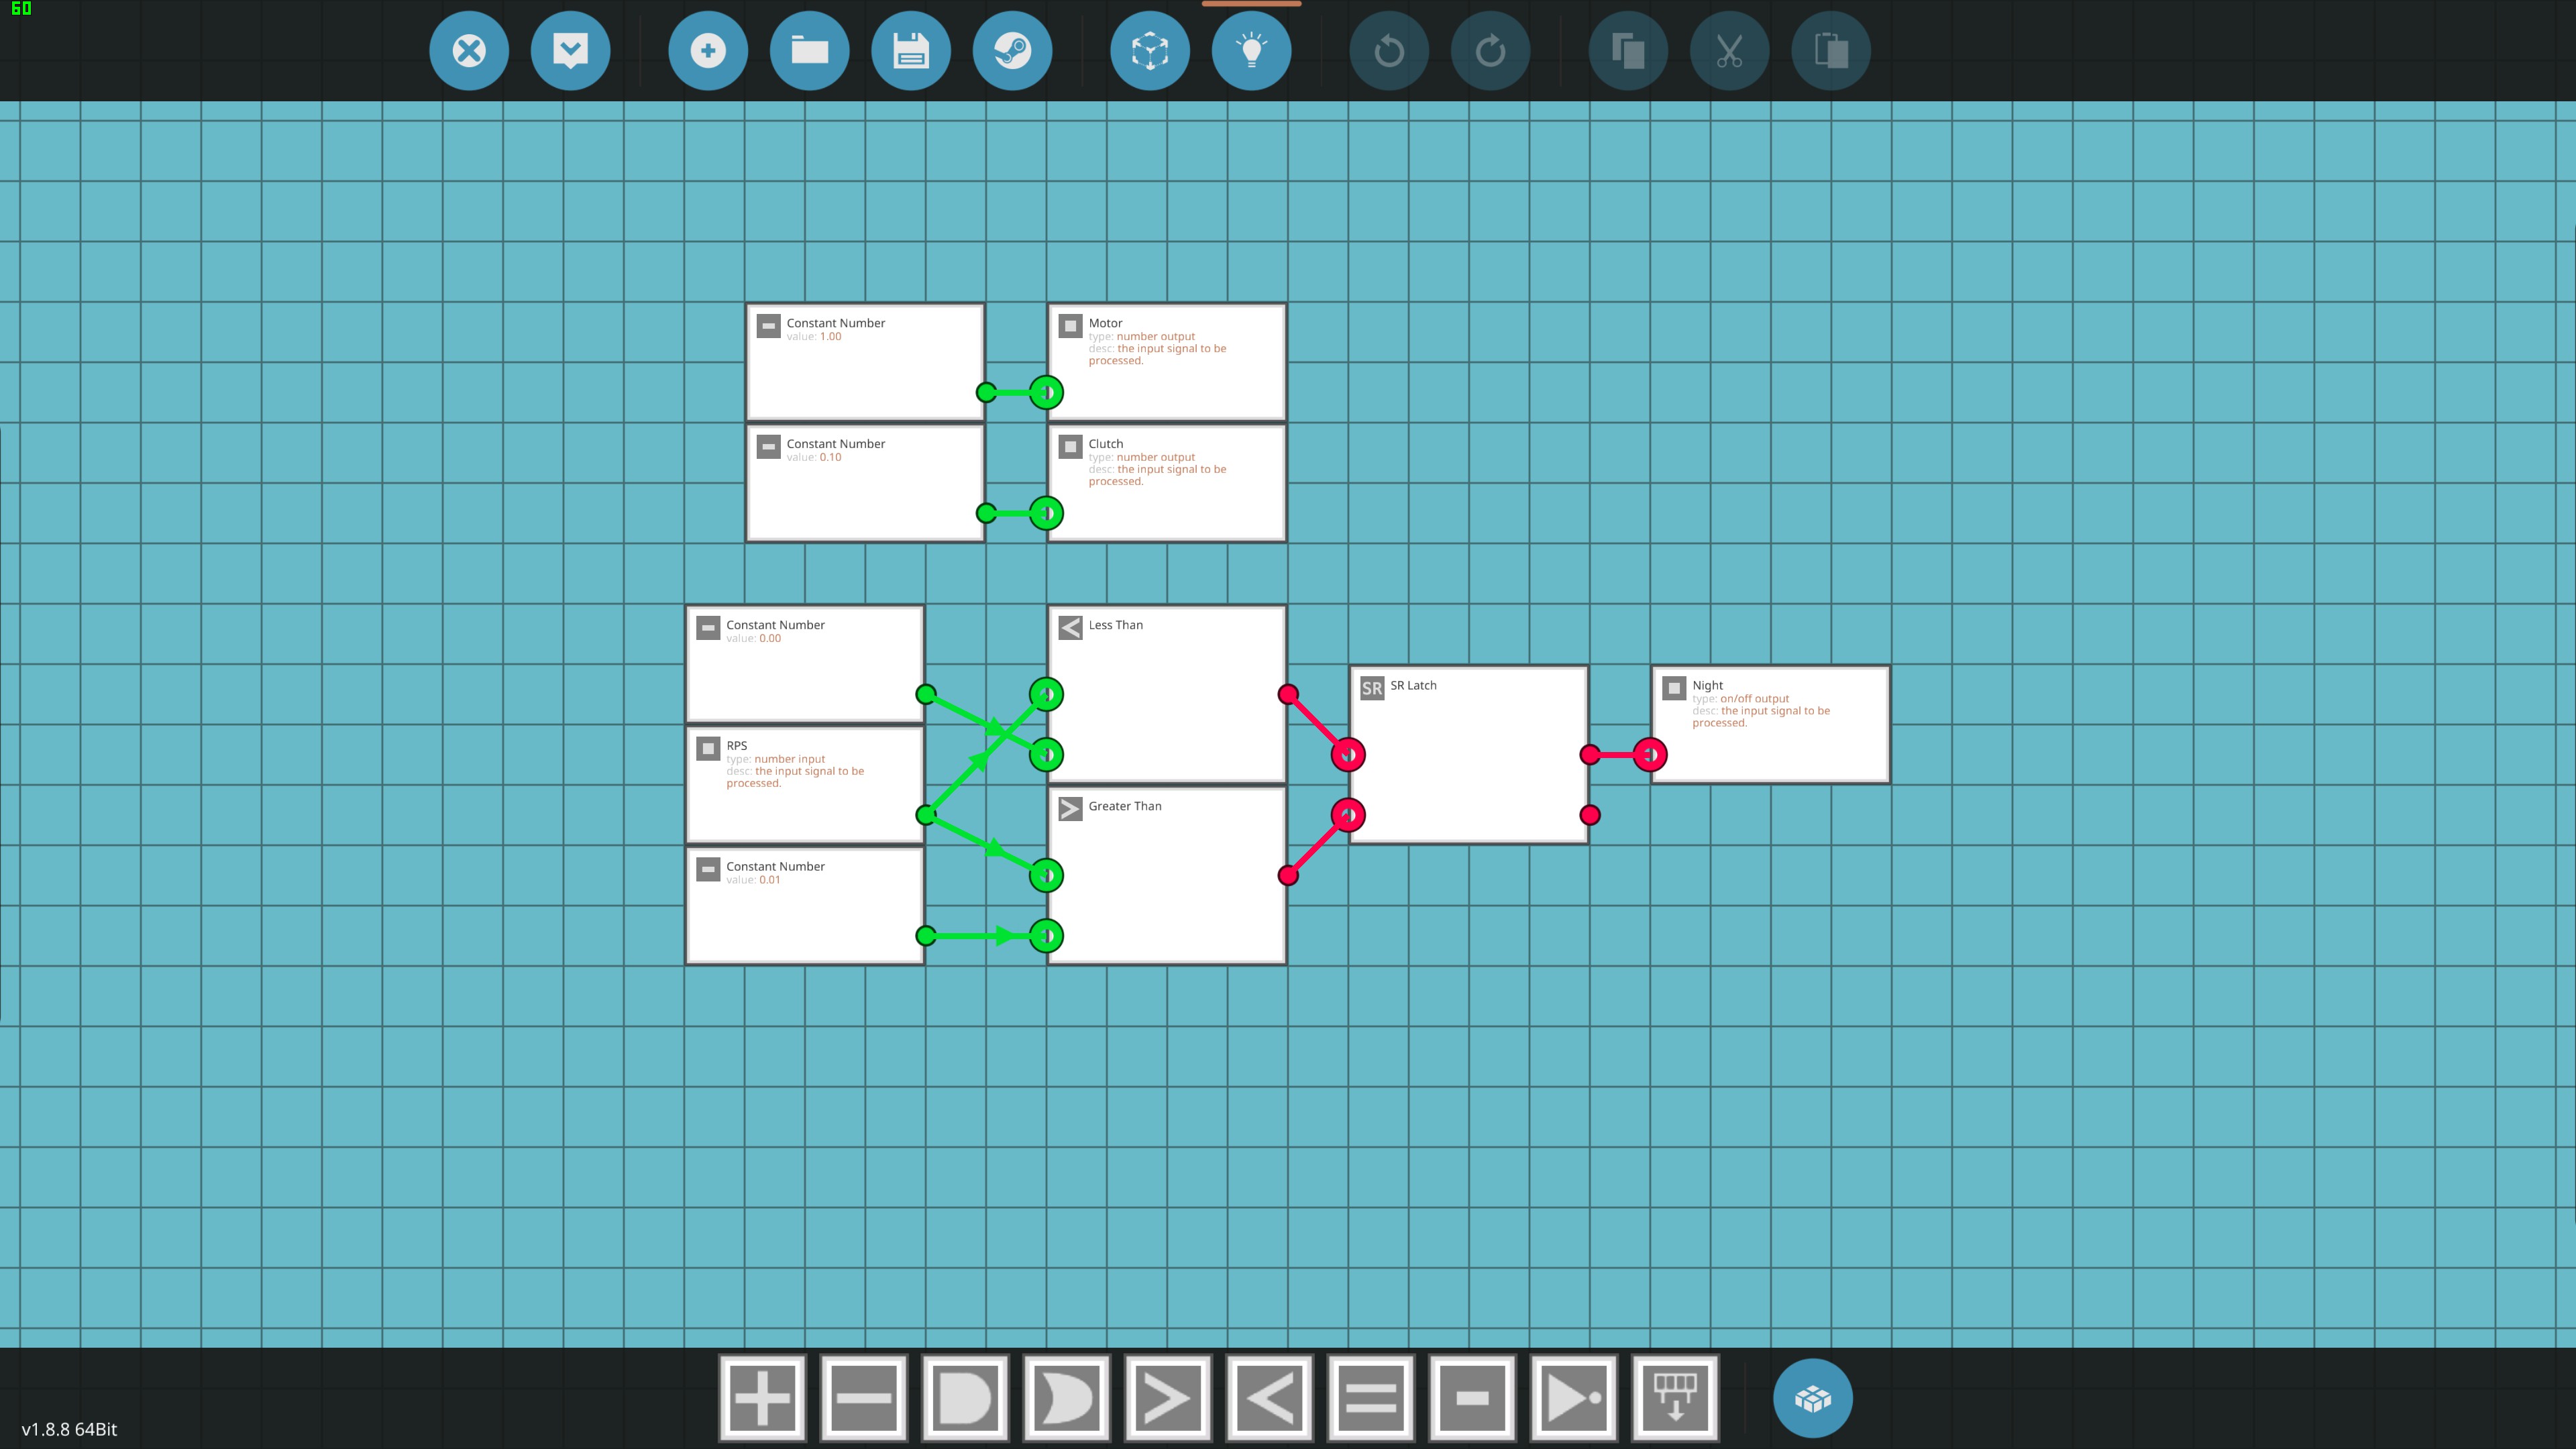Click the Subtract (minus) component shortcut
Screen dimensions: 2576x1449
pos(863,1397)
